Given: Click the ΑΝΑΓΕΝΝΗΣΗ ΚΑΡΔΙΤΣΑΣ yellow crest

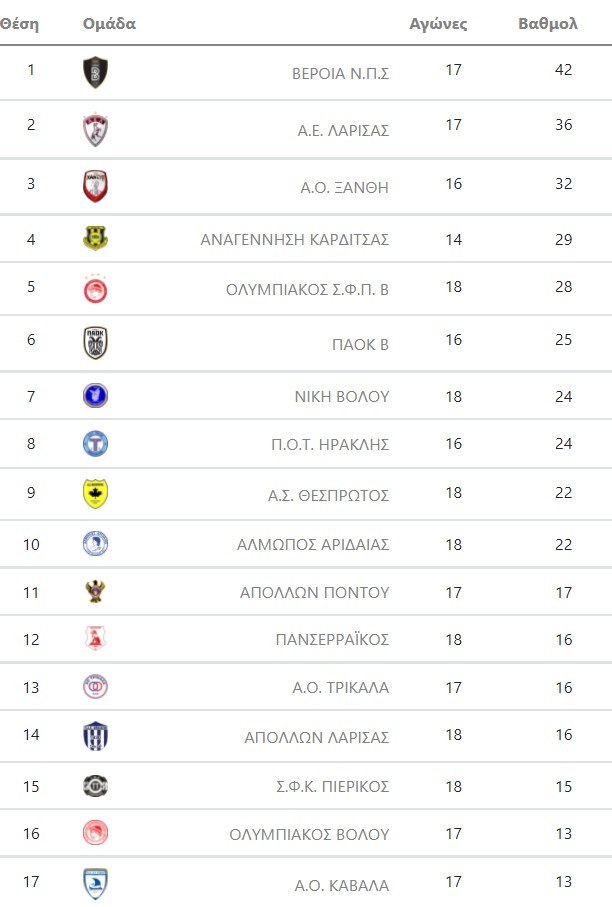Looking at the screenshot, I should pos(95,239).
